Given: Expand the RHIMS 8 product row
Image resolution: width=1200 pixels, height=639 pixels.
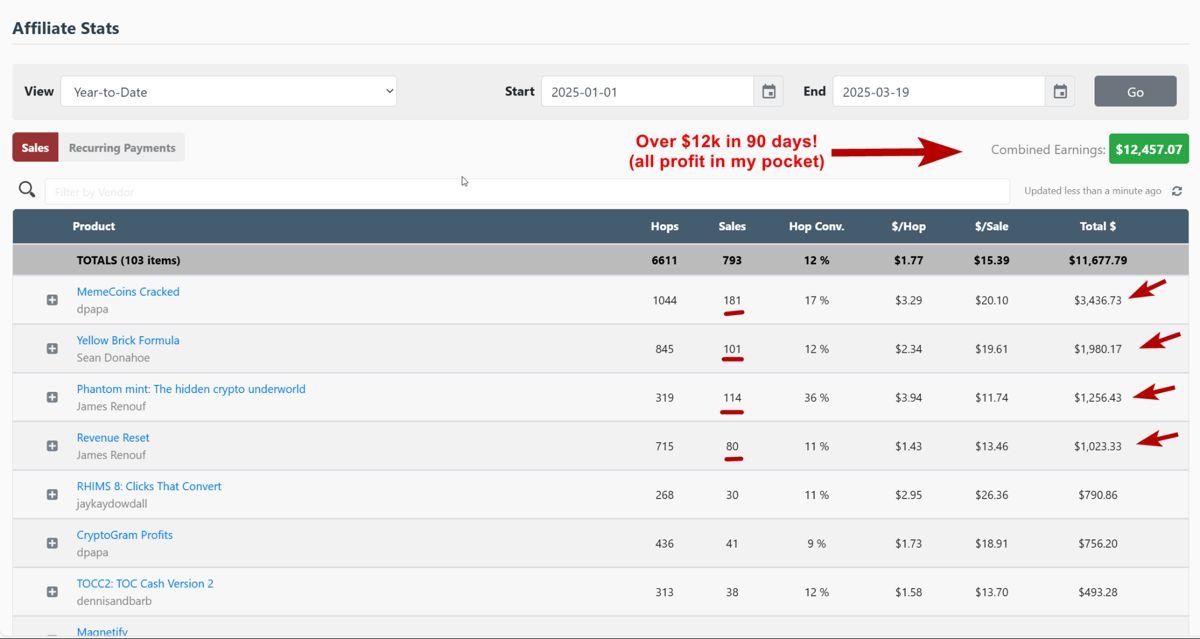Looking at the screenshot, I should [52, 494].
